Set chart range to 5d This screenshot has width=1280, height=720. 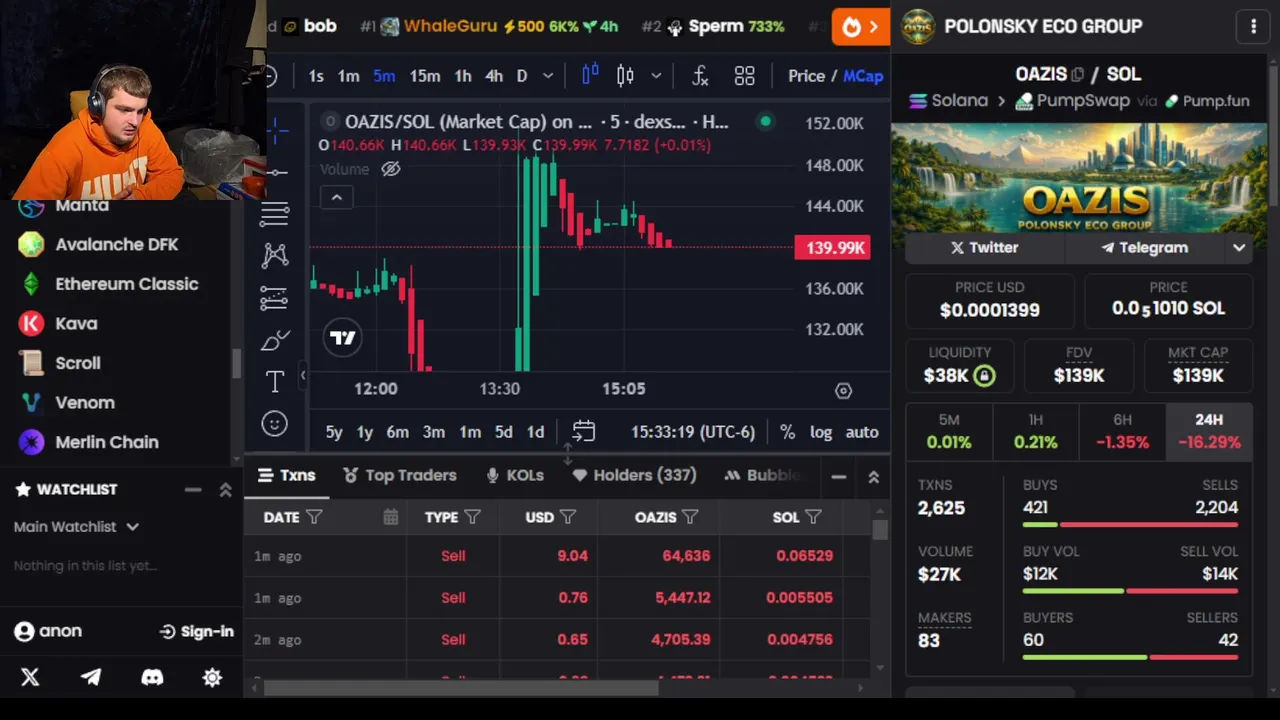click(503, 432)
